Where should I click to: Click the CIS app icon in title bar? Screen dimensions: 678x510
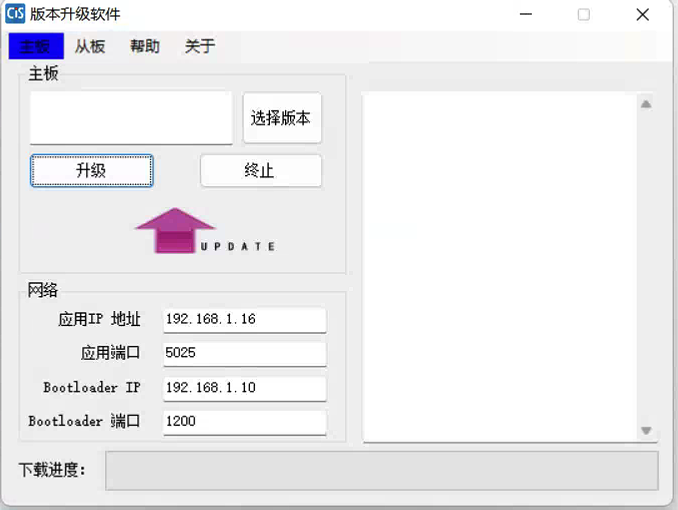tap(15, 14)
